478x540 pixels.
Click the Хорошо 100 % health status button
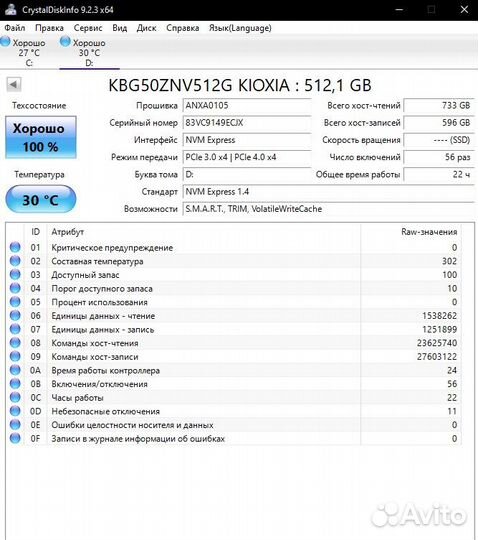(x=41, y=137)
